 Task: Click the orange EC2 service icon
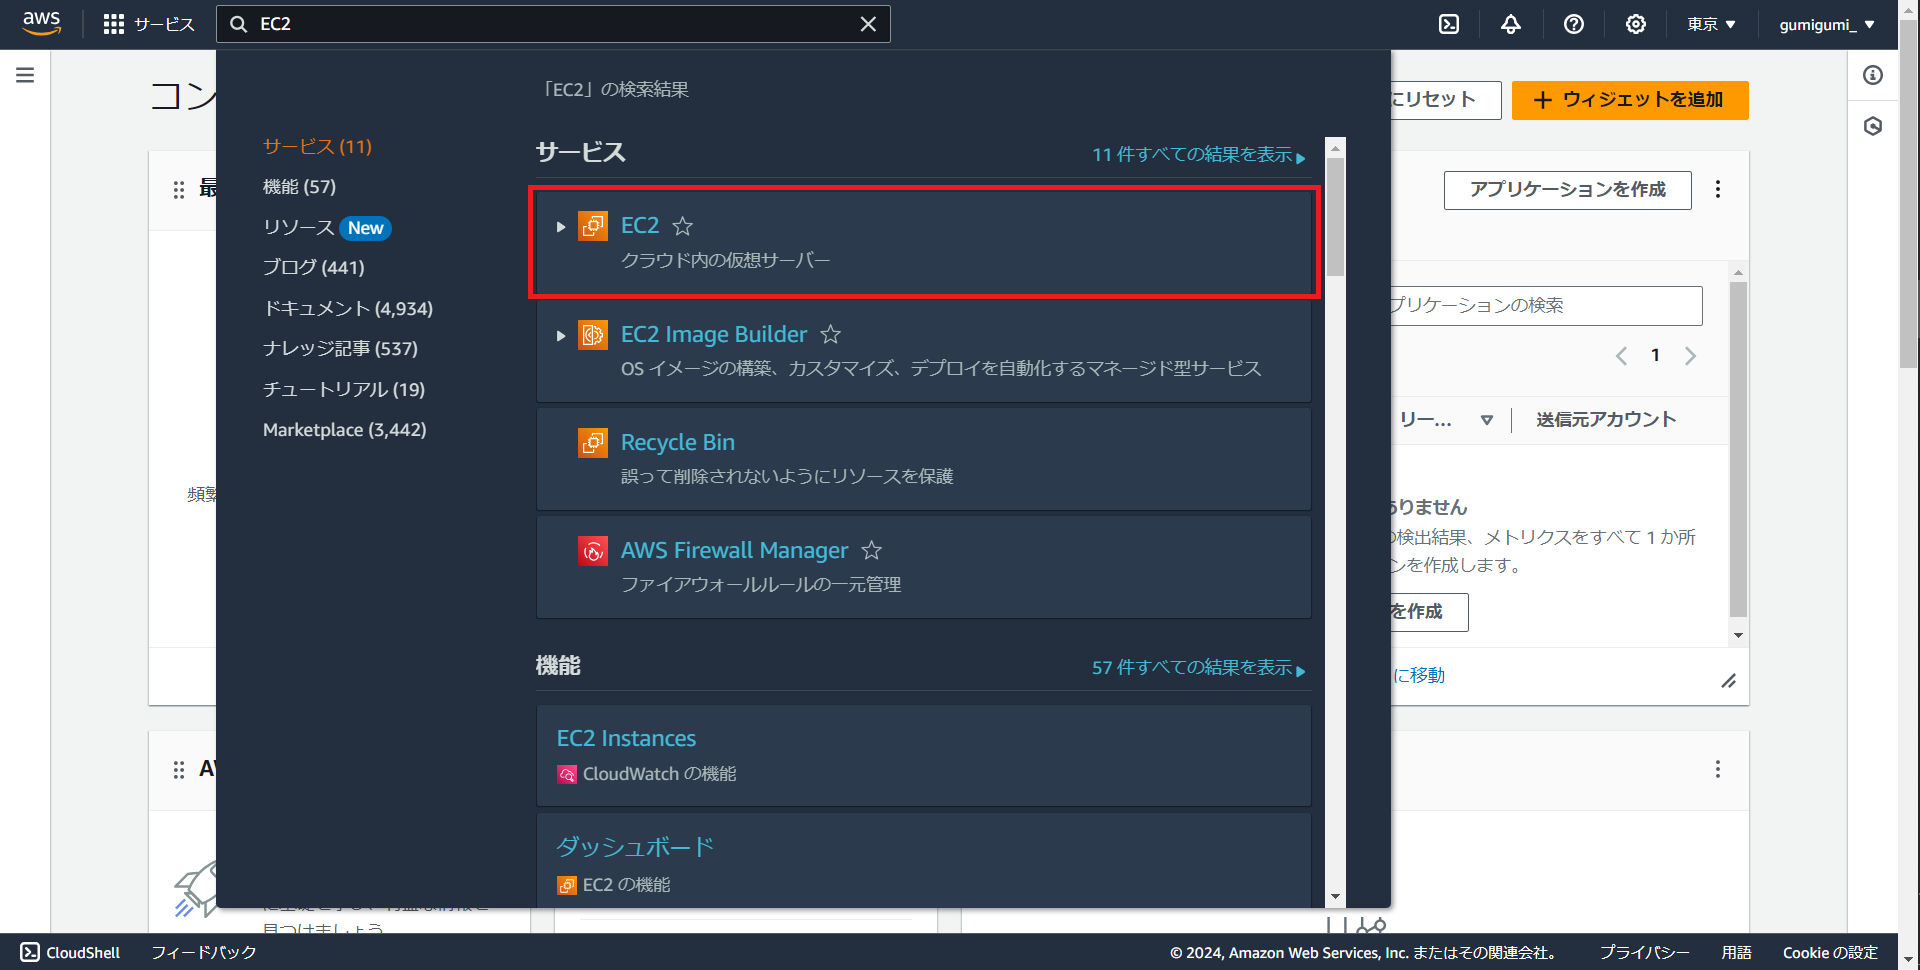[x=593, y=226]
